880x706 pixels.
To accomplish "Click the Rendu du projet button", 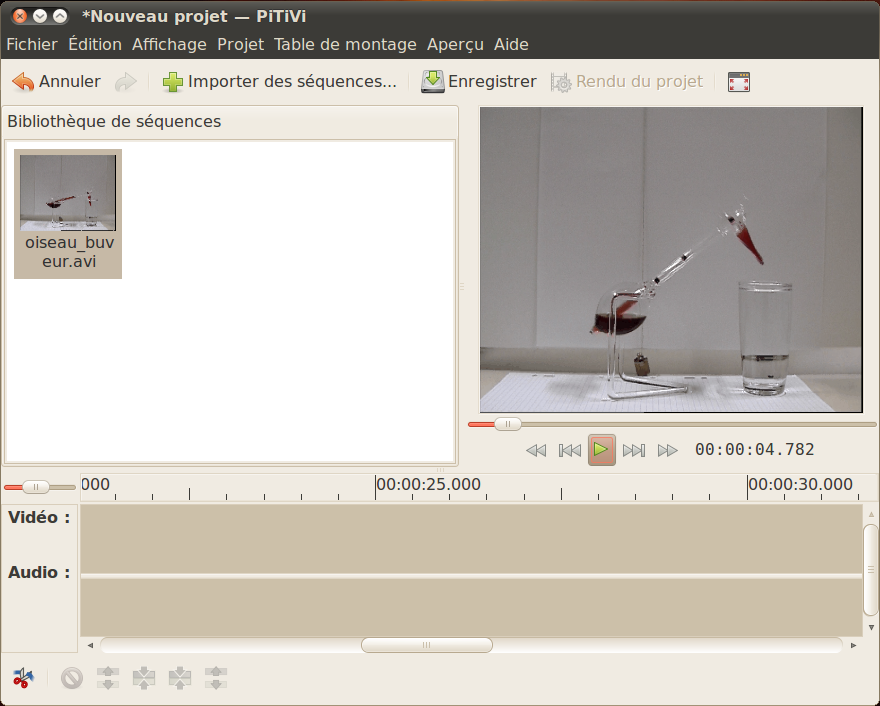I will (627, 82).
